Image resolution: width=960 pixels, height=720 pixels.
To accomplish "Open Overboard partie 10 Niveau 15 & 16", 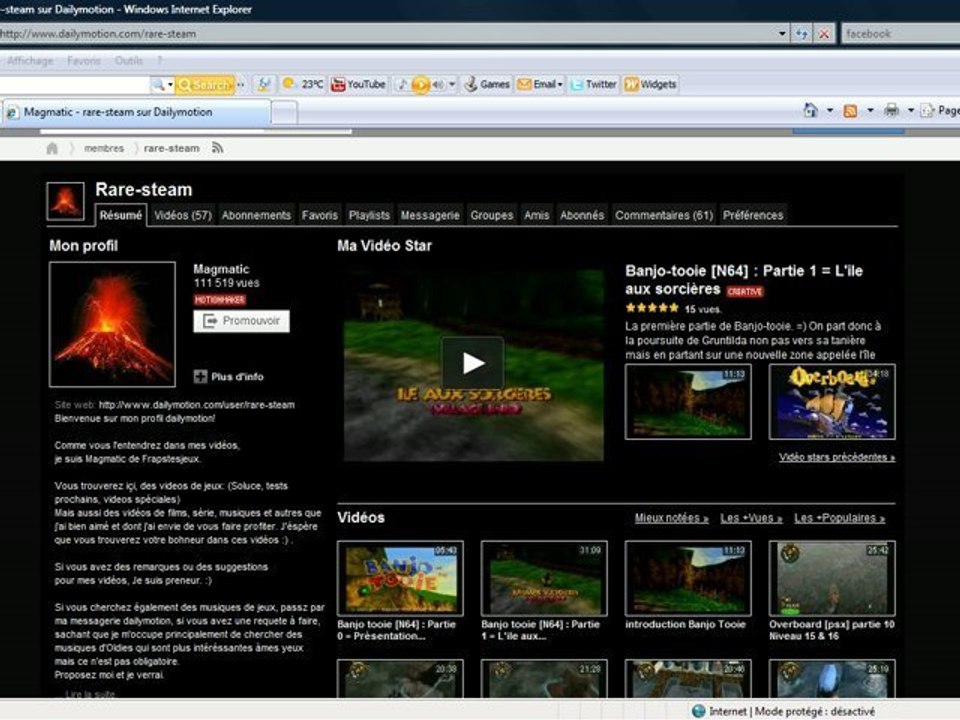I will tap(831, 630).
